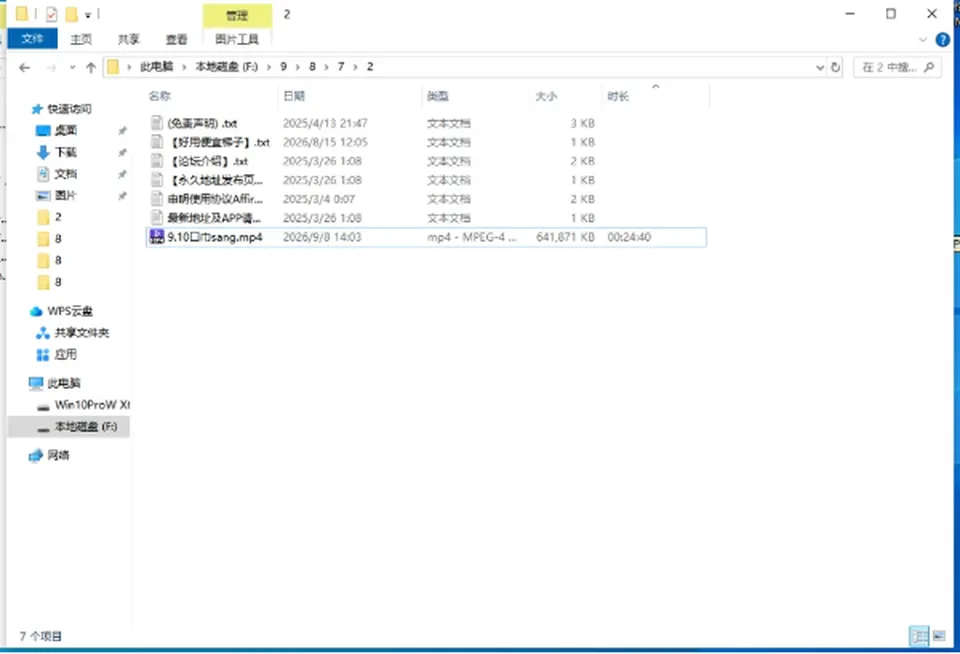Viewport: 960px width, 654px height.
Task: Click the New folder icon in title bar
Action: 71,14
